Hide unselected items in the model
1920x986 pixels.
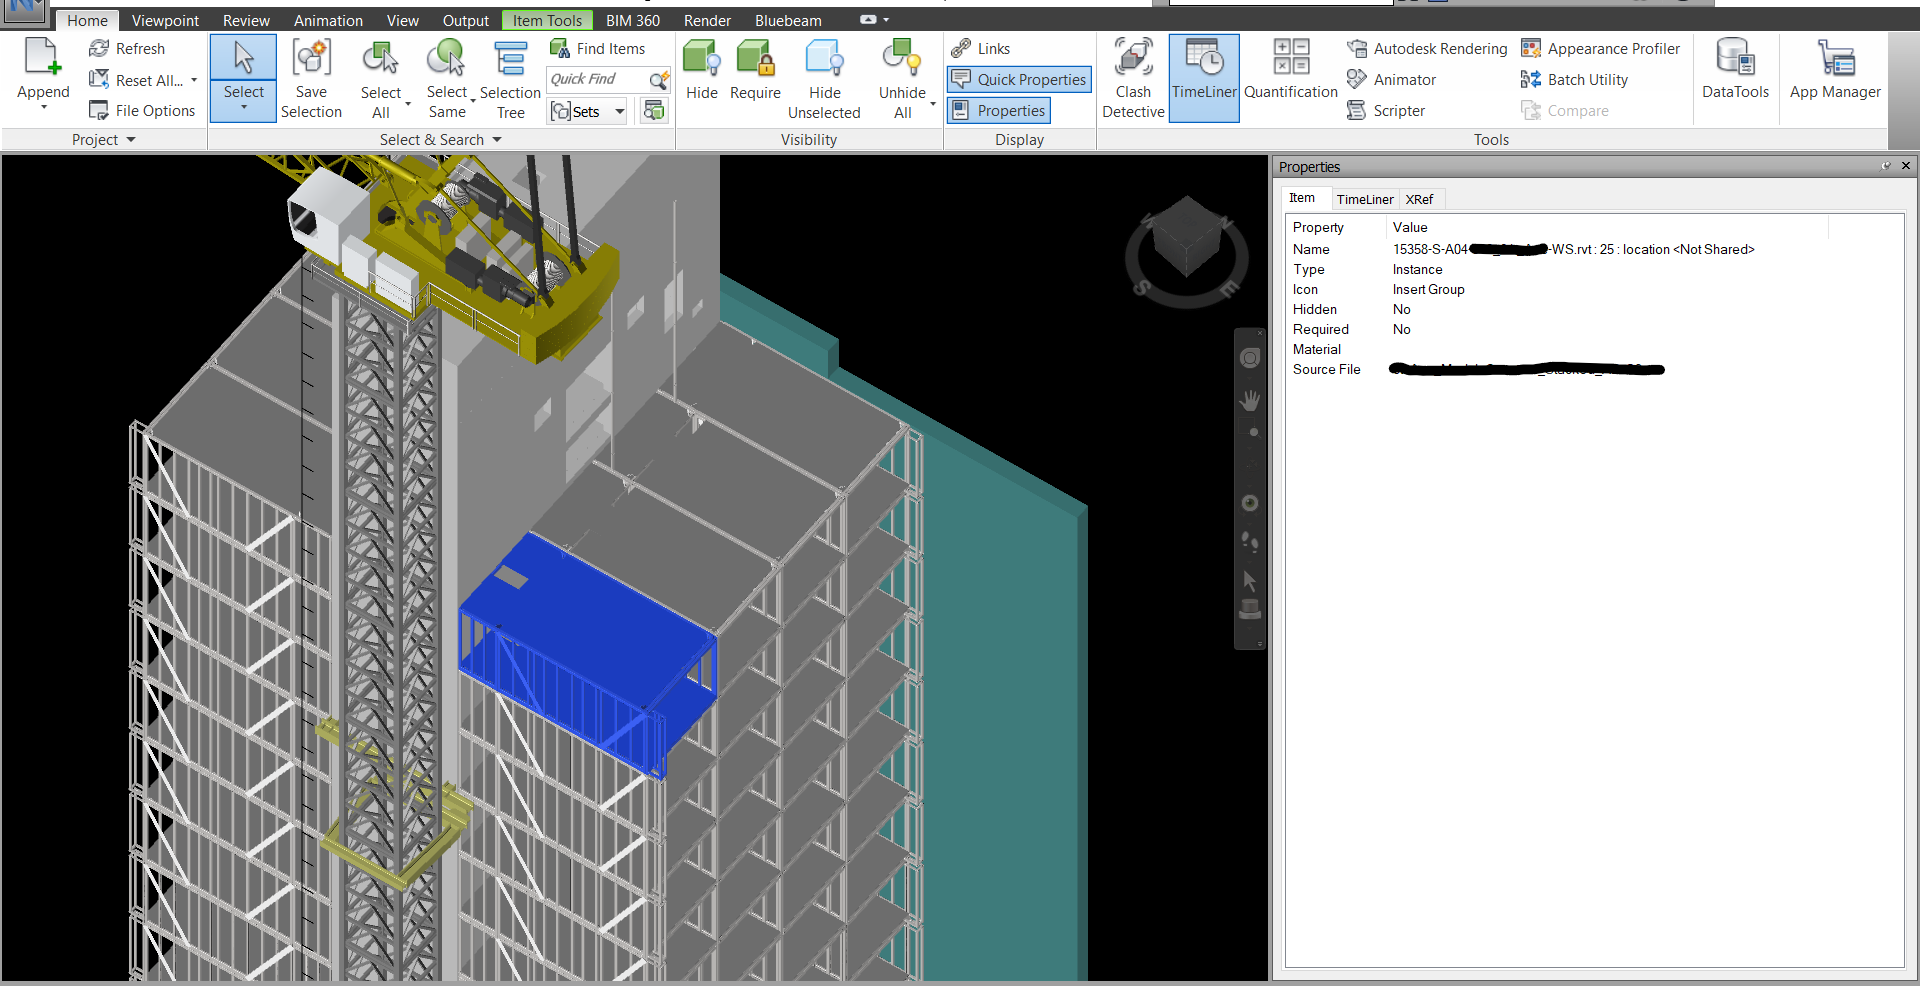coord(824,79)
